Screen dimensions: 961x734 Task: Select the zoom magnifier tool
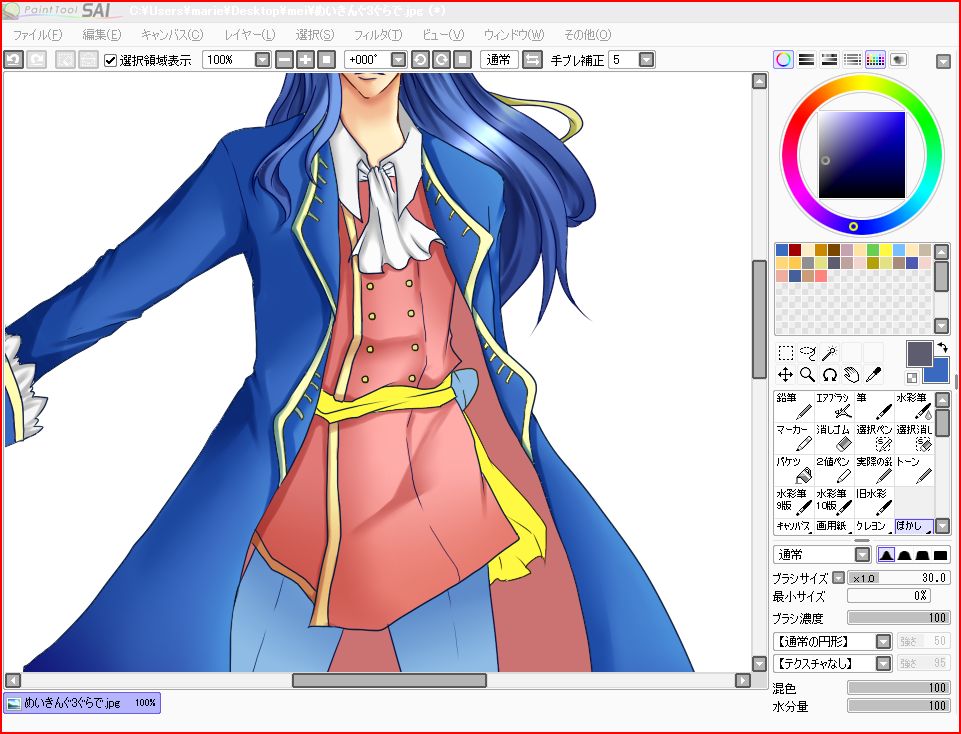tap(808, 374)
